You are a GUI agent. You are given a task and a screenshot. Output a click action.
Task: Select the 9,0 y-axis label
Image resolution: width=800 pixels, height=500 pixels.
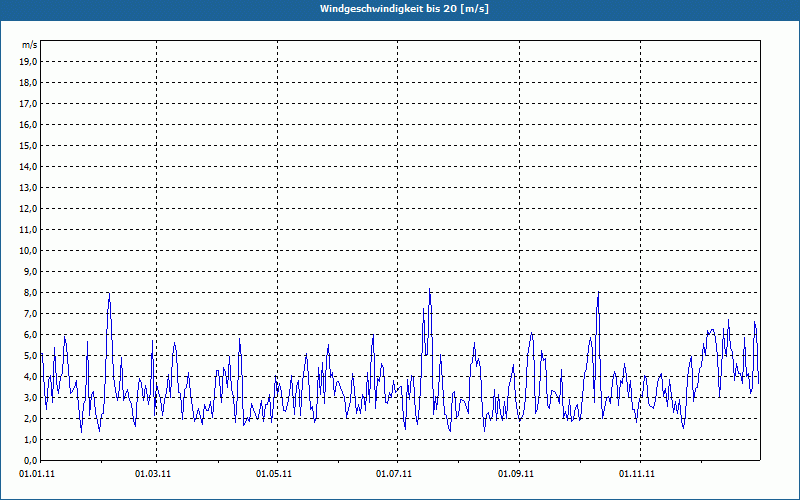pos(30,271)
